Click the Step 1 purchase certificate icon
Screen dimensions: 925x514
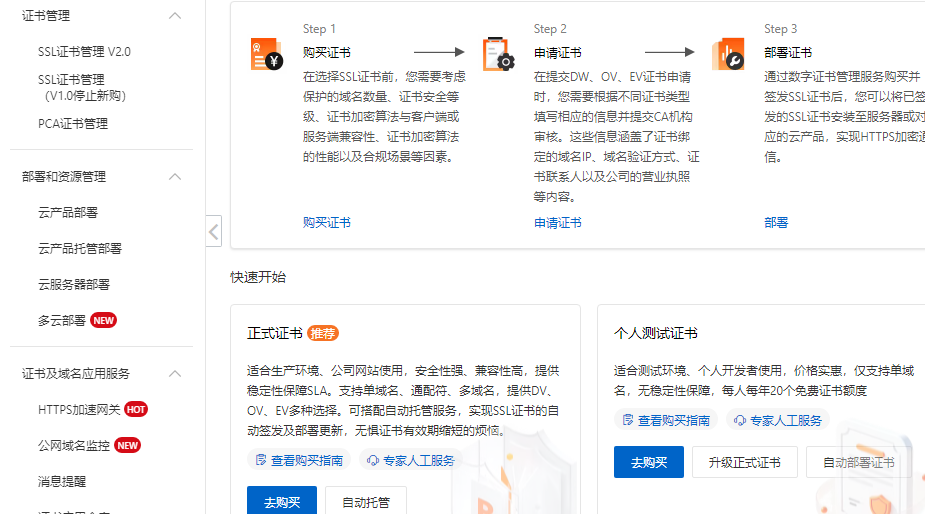click(x=266, y=54)
